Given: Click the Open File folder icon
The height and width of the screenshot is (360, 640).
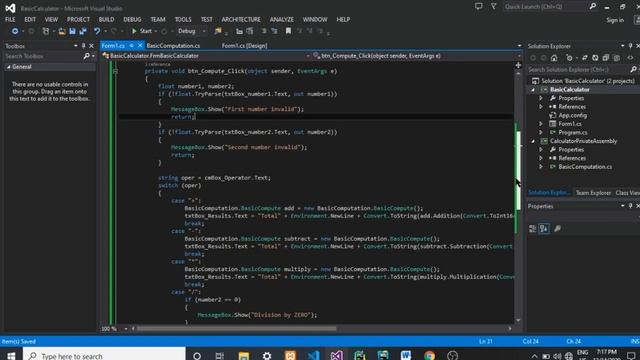Looking at the screenshot, I should pyautogui.click(x=62, y=31).
